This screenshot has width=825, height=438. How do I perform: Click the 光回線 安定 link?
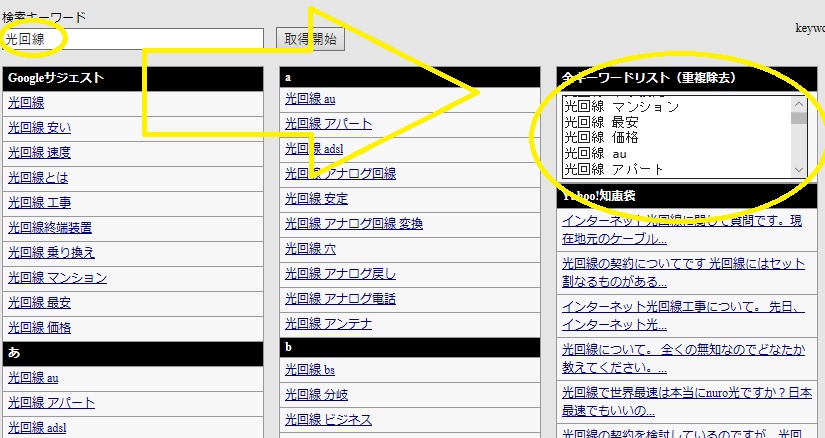click(x=316, y=199)
